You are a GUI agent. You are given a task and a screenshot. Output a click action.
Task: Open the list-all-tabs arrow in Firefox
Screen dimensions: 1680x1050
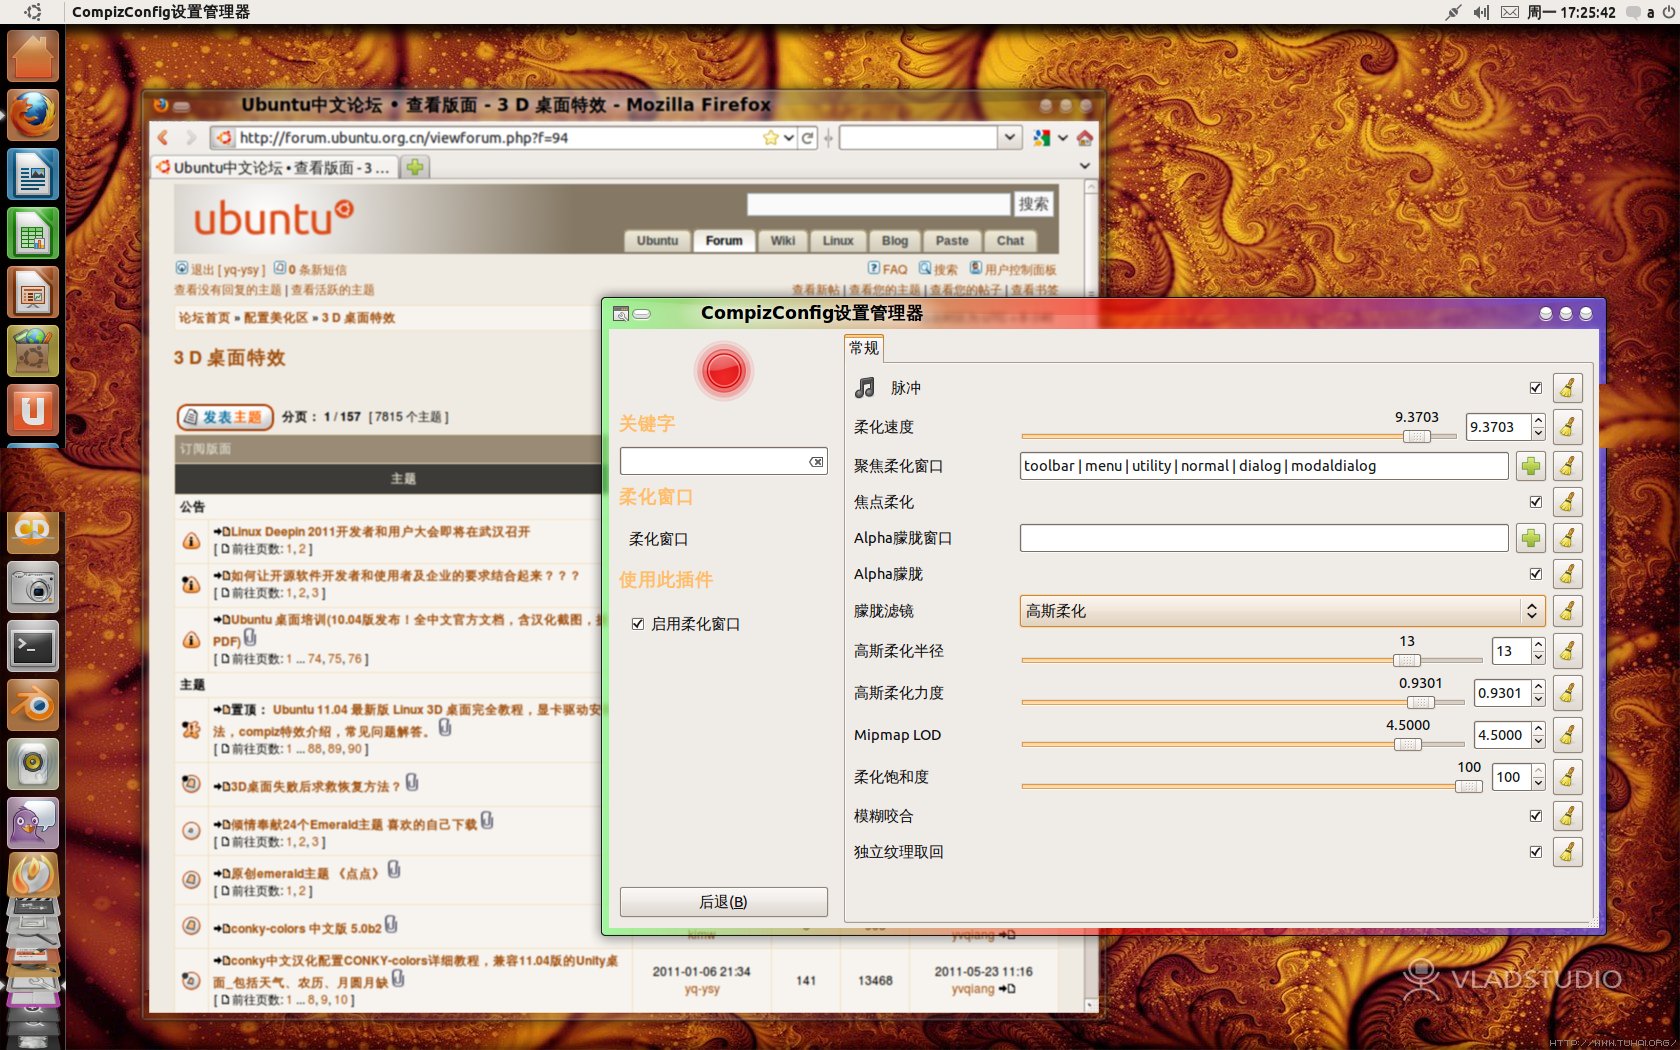tap(1084, 166)
